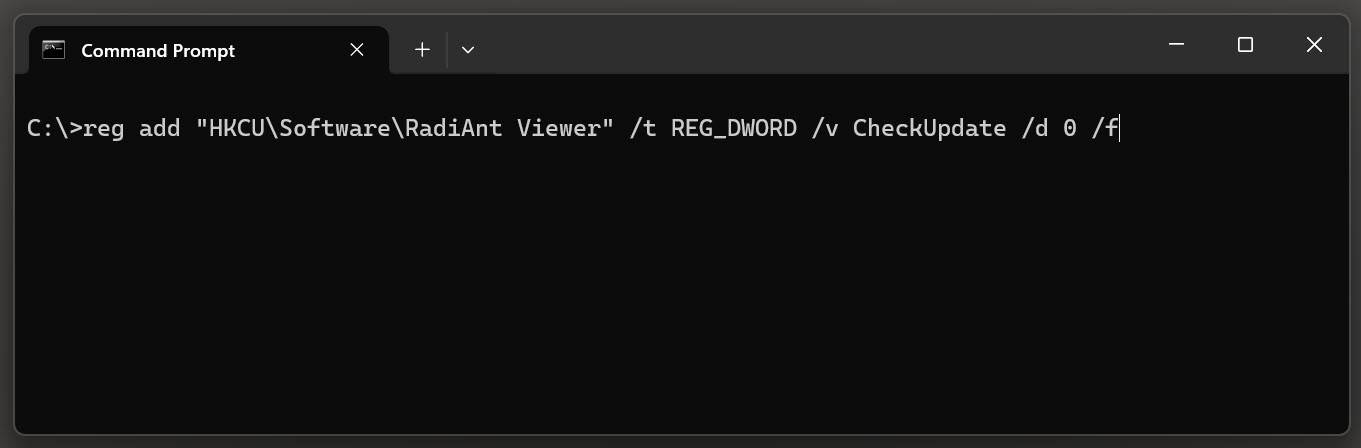Click the CheckUpdate value name
1361x448 pixels.
tap(929, 130)
